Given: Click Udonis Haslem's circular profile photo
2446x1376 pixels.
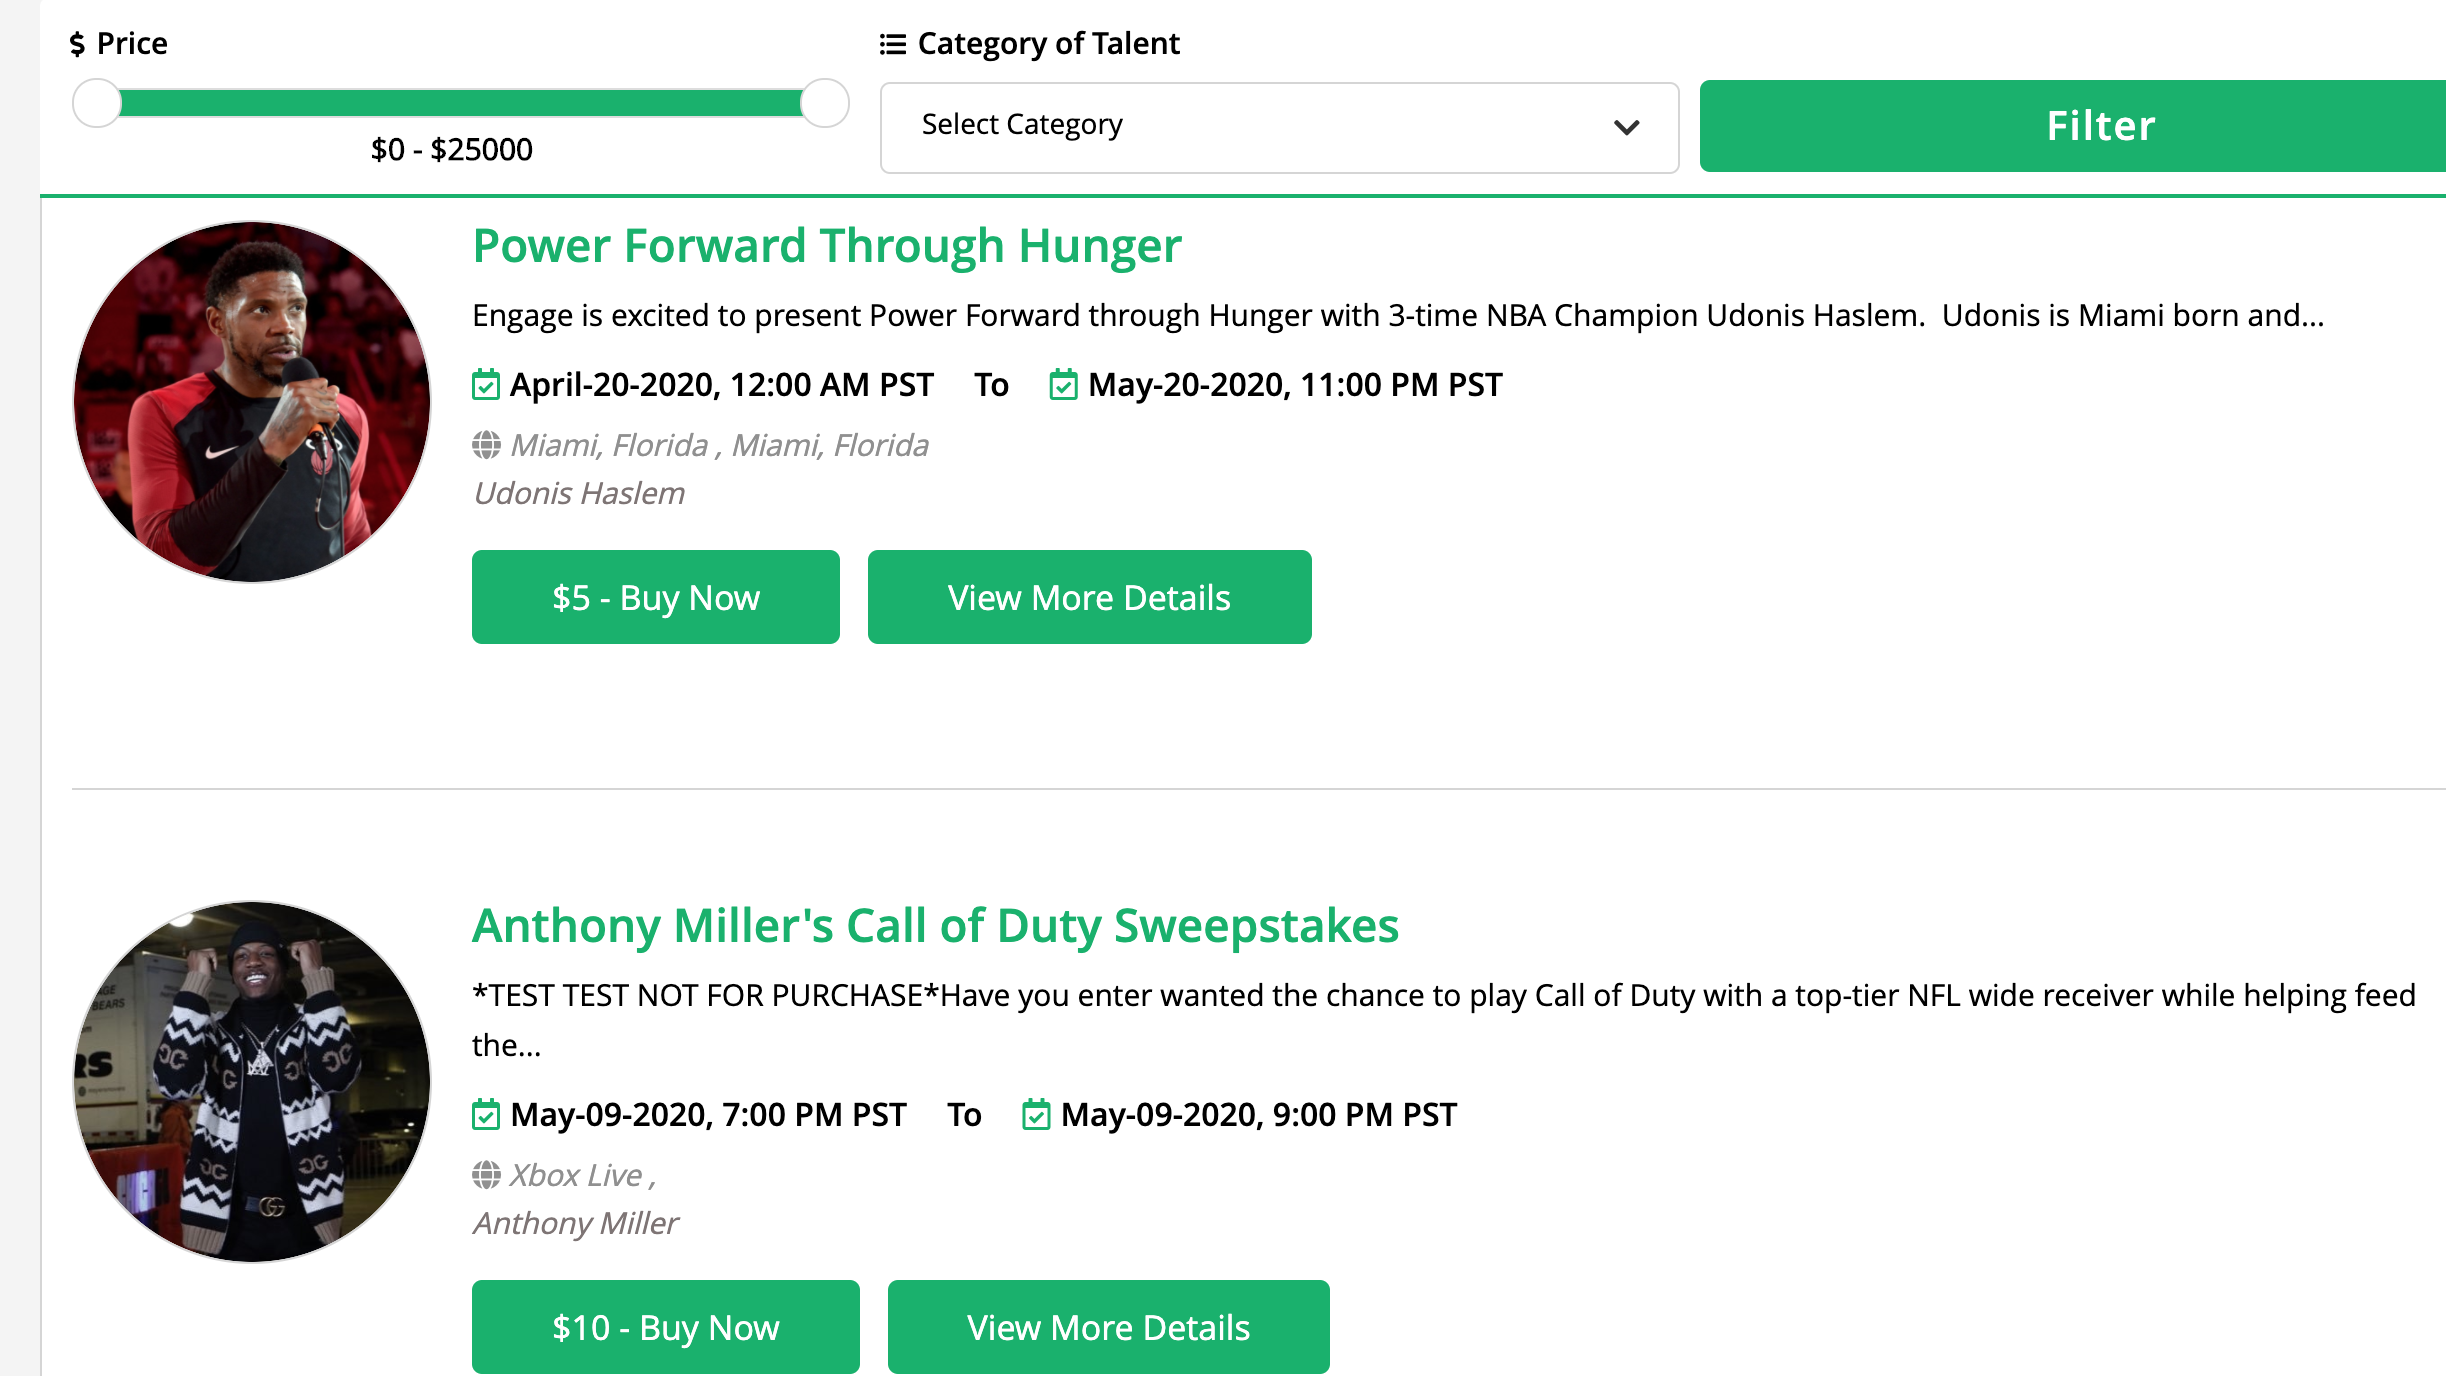Looking at the screenshot, I should coord(252,401).
